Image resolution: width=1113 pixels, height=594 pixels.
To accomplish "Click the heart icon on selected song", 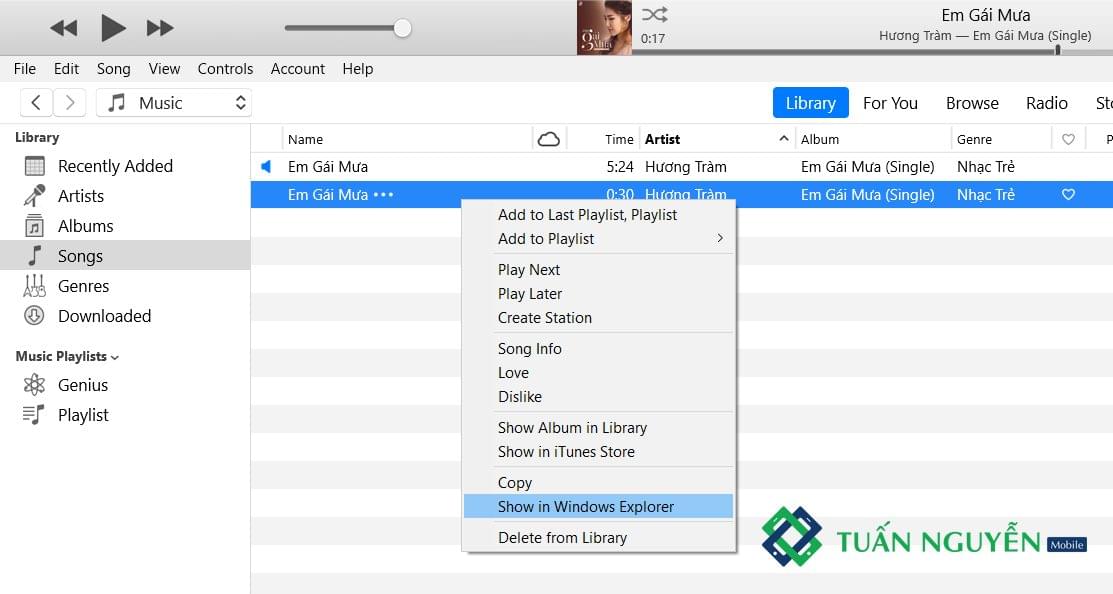I will pos(1068,195).
